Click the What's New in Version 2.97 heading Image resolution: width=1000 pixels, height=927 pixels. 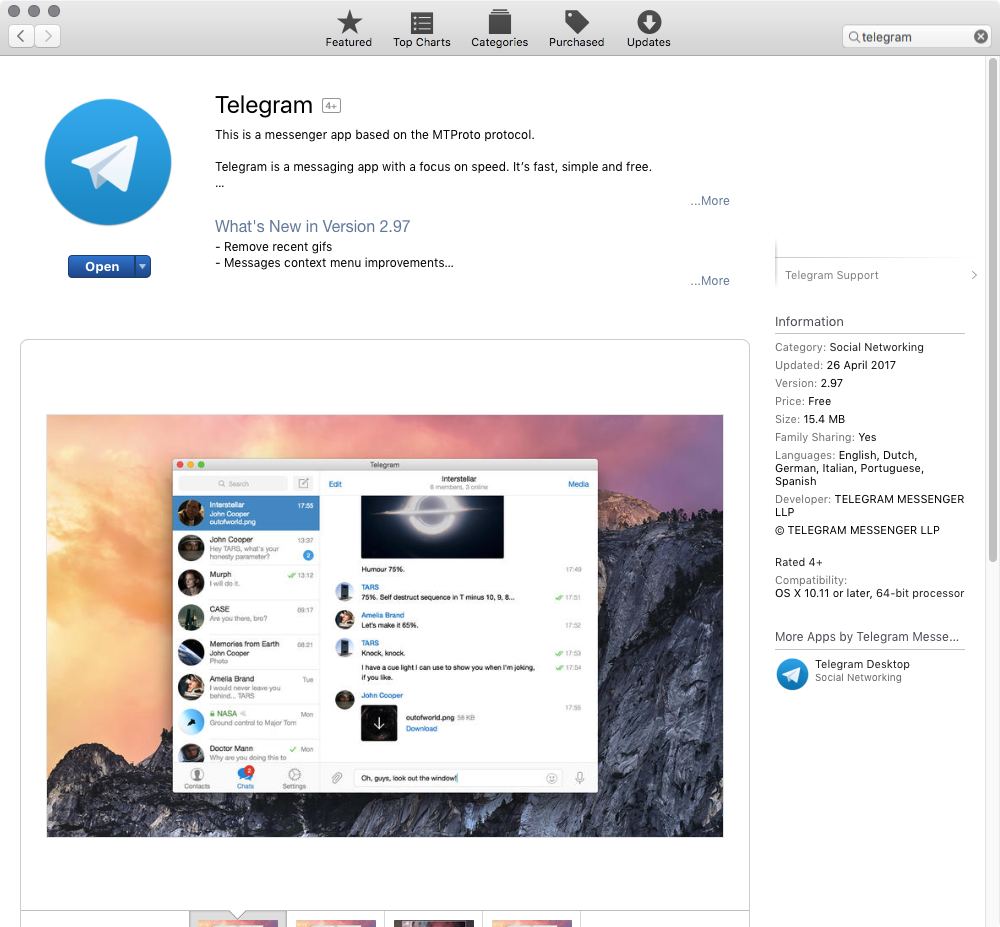click(x=312, y=226)
